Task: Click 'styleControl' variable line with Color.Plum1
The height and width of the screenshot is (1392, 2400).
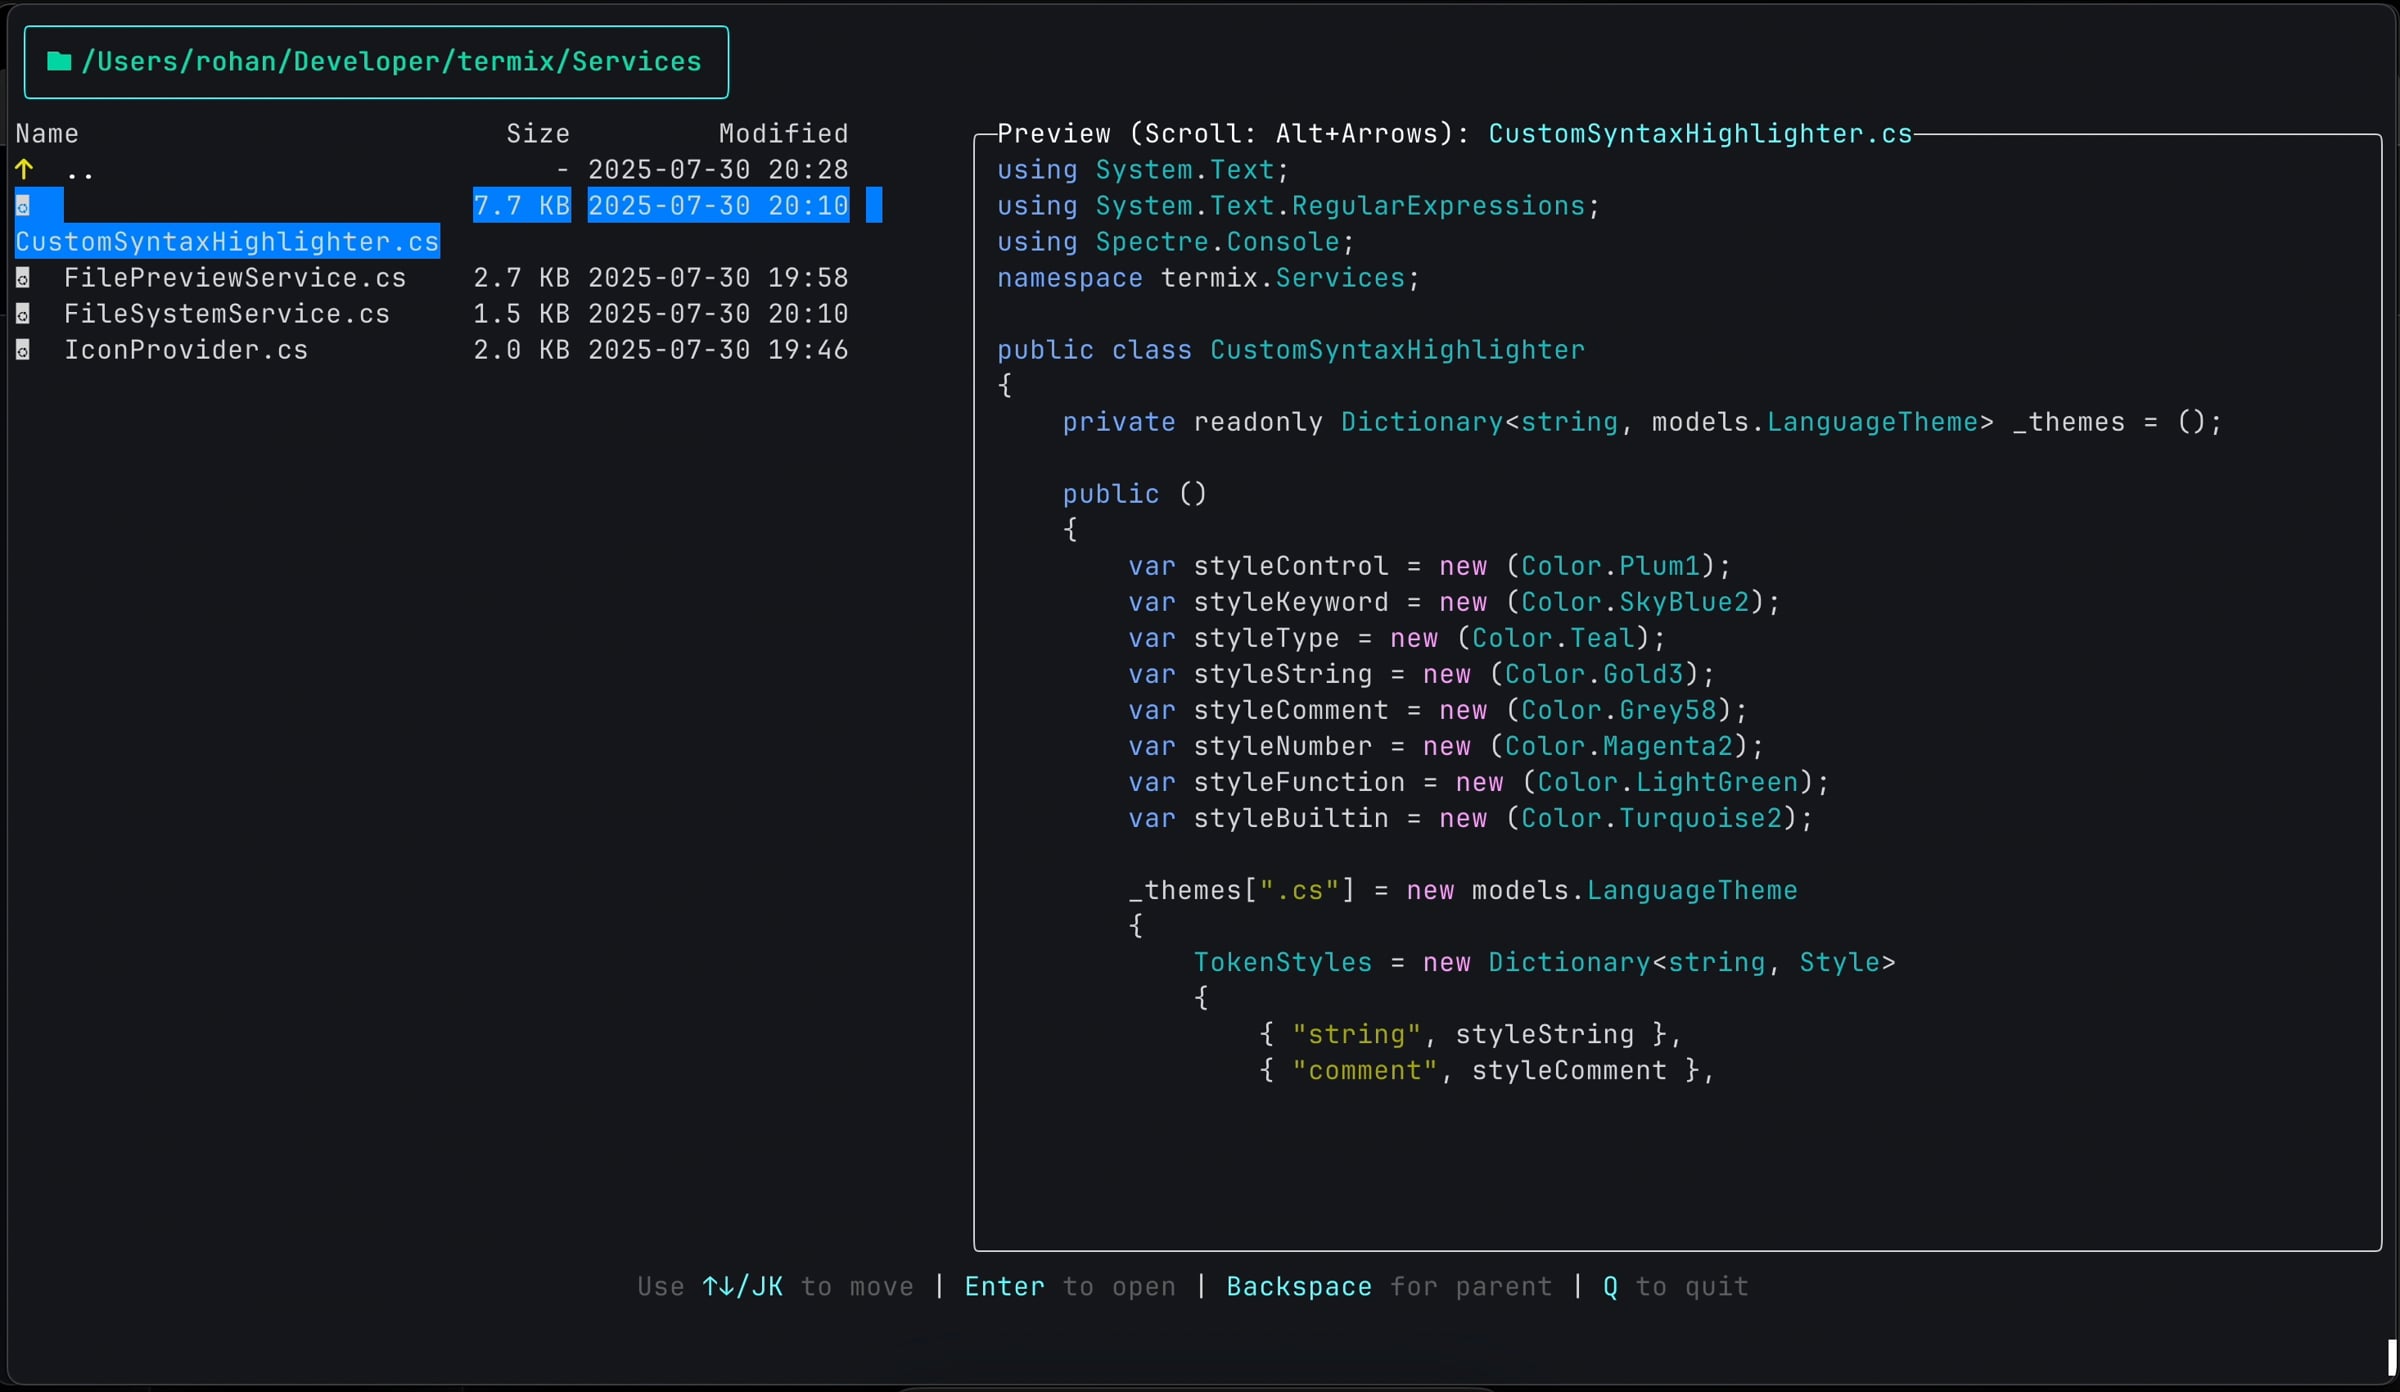Action: click(x=1430, y=566)
